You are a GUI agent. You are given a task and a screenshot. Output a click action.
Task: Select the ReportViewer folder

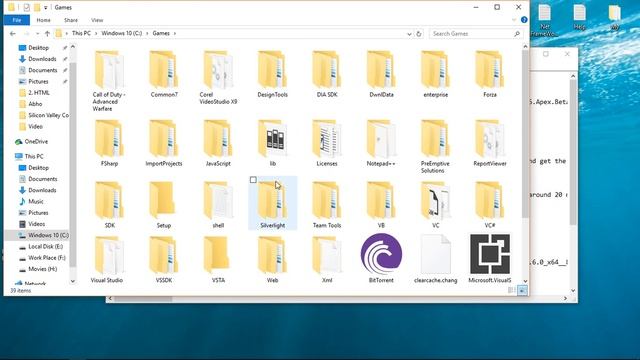tap(490, 143)
